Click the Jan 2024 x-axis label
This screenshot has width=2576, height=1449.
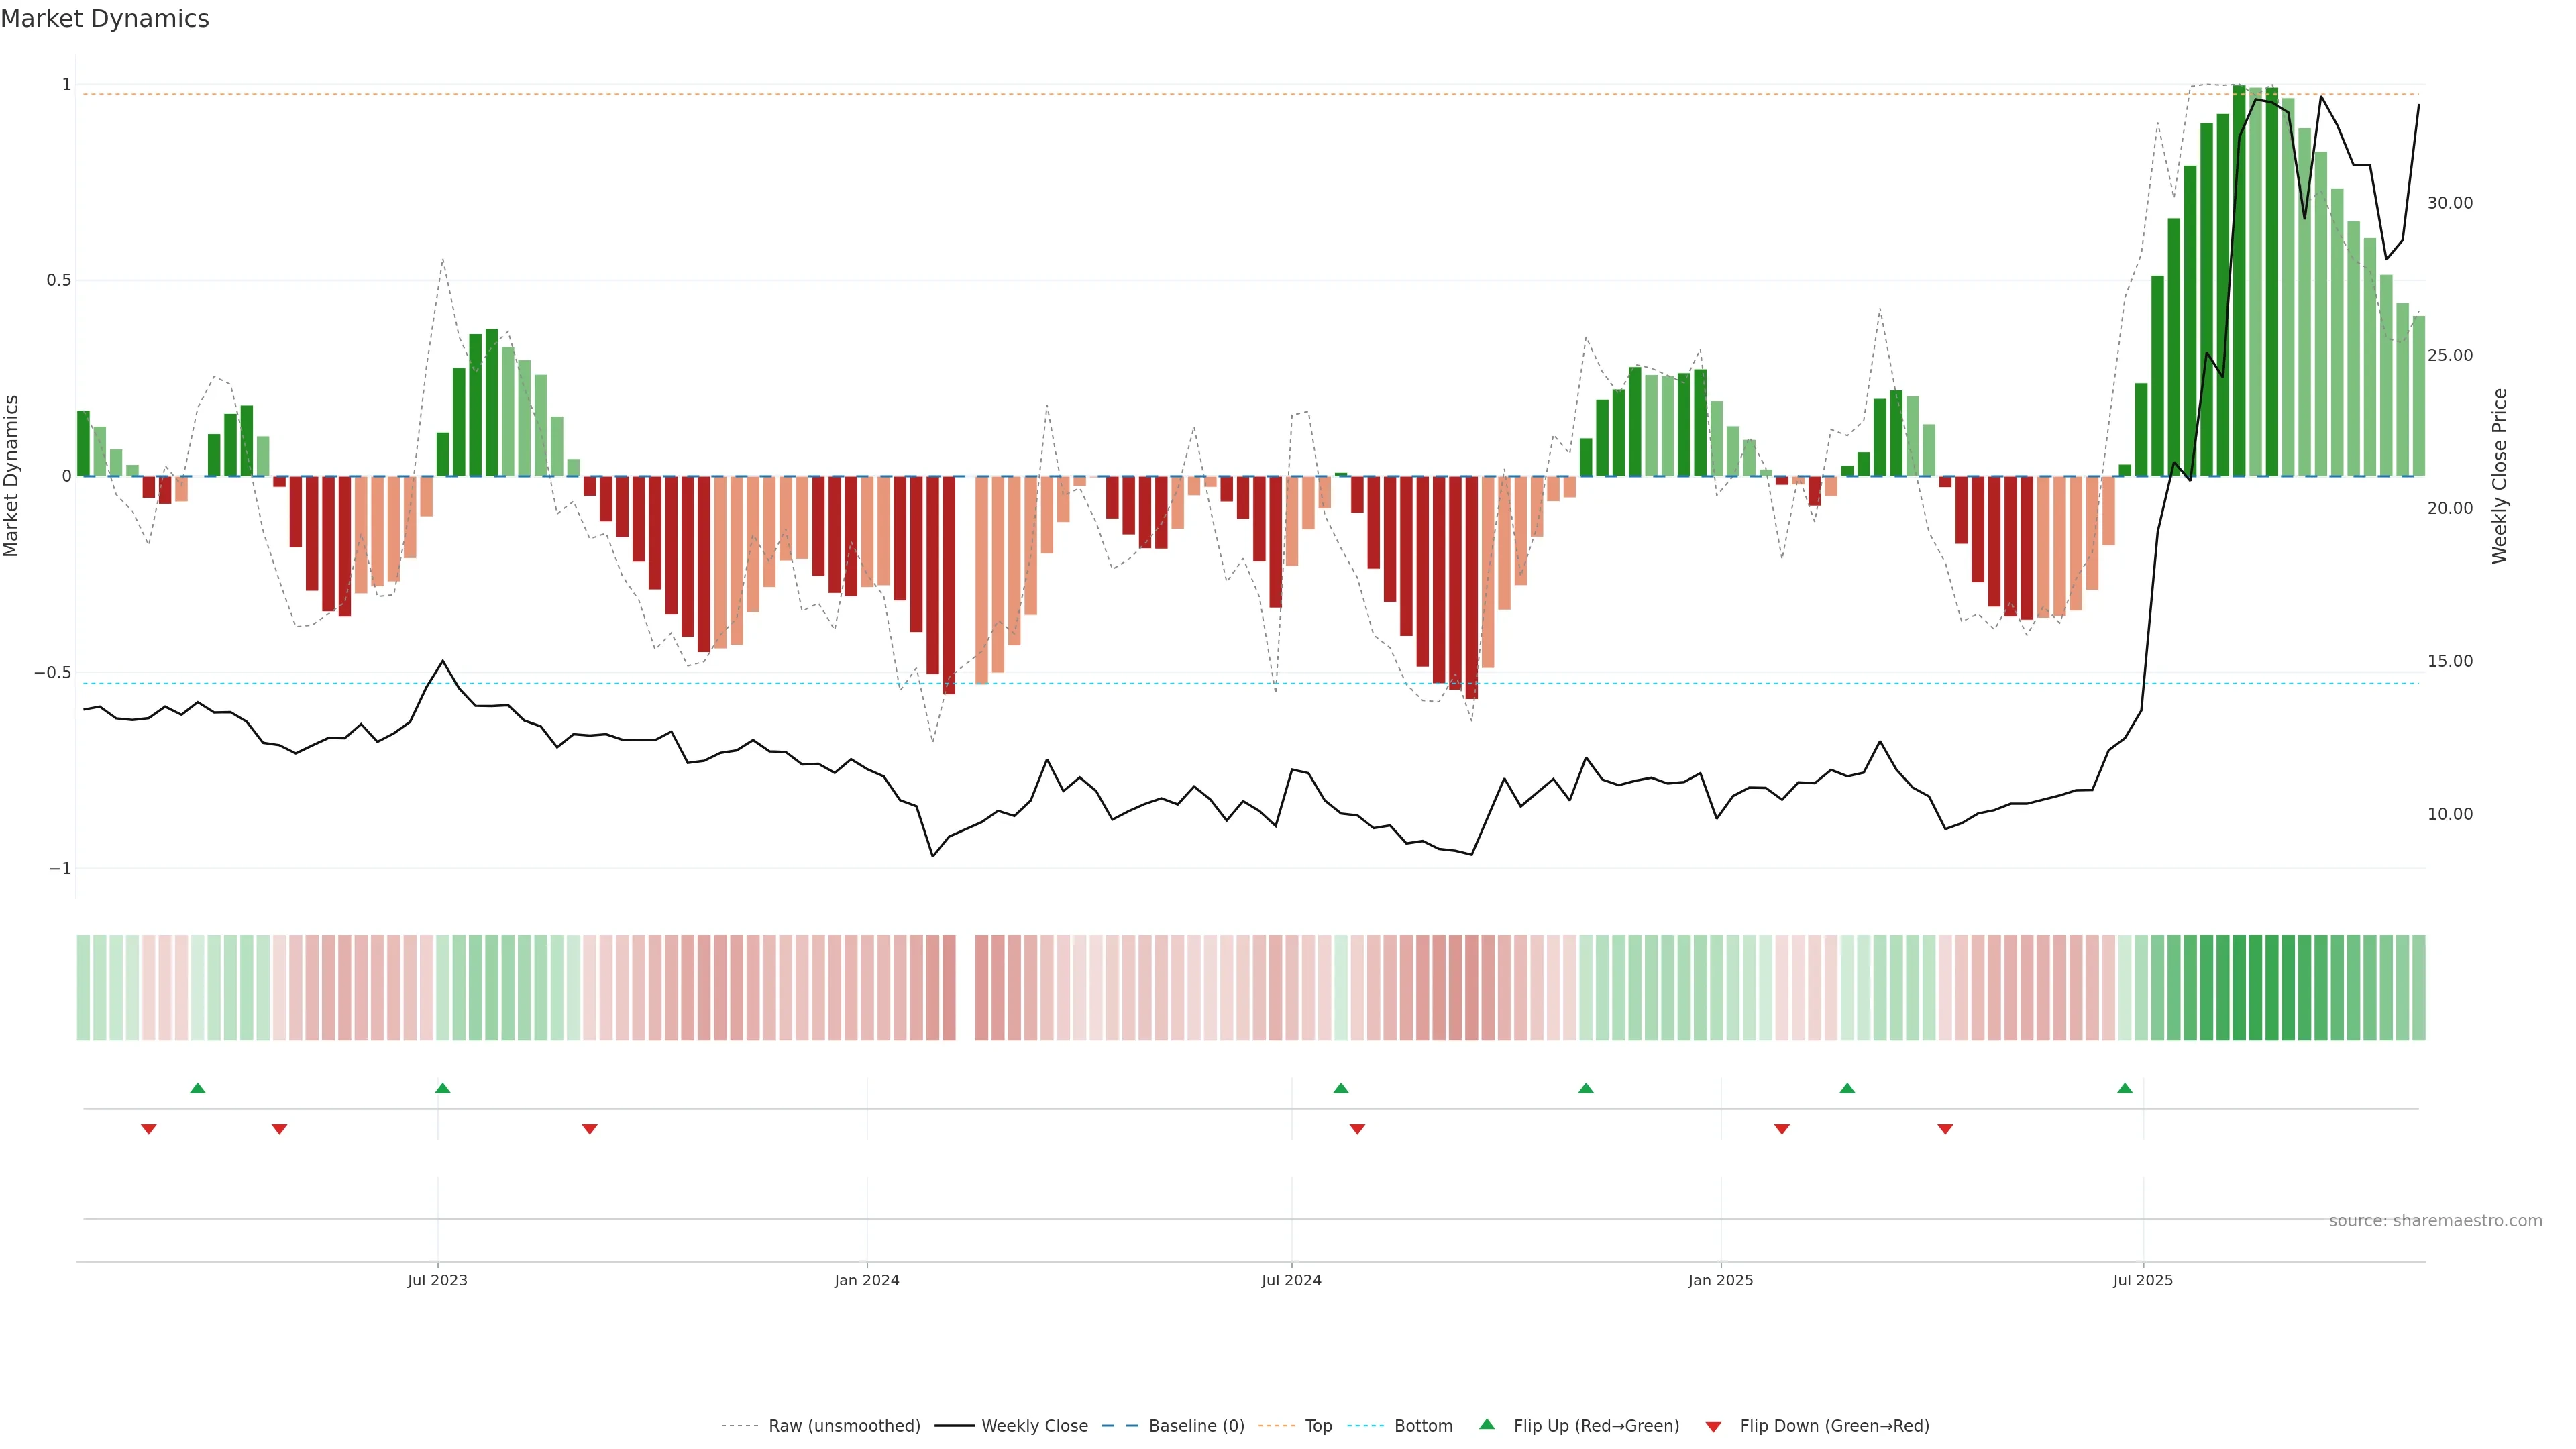point(867,1280)
